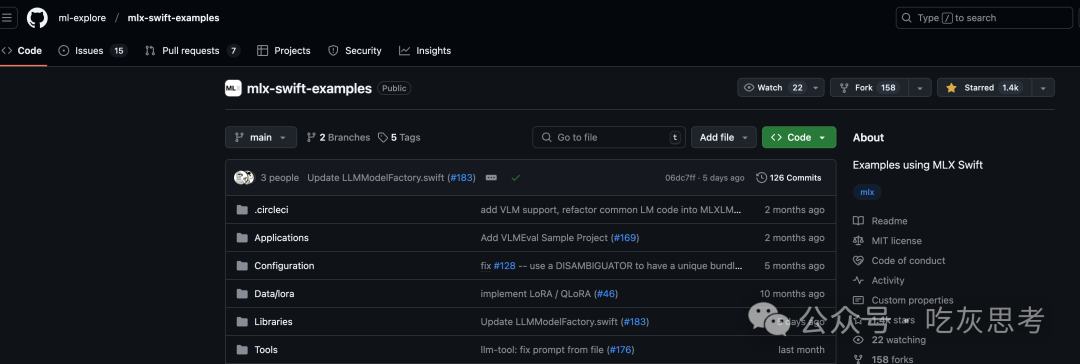
Task: Open the Code of conduct link
Action: click(x=899, y=261)
